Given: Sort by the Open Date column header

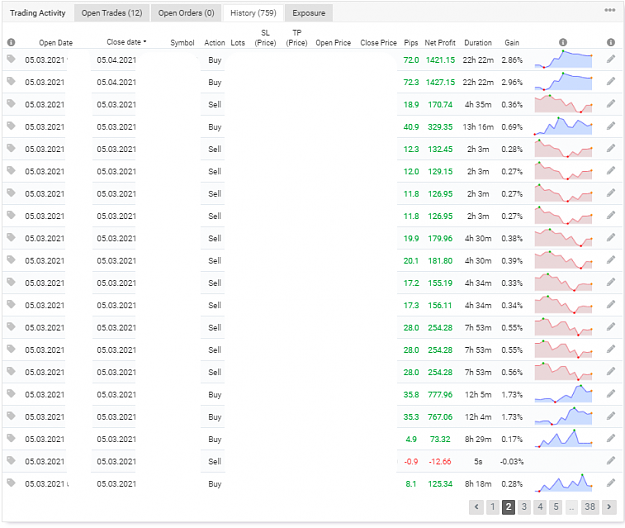Looking at the screenshot, I should pyautogui.click(x=56, y=43).
